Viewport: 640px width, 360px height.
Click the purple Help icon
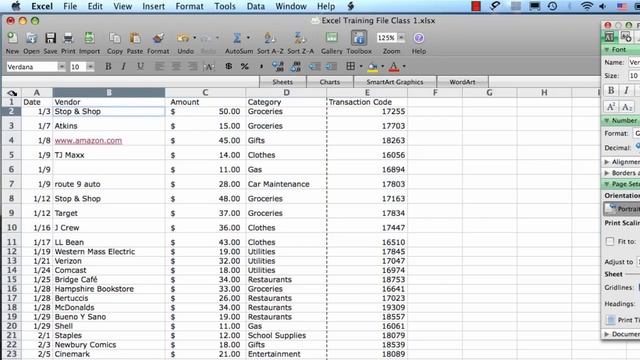coord(419,38)
